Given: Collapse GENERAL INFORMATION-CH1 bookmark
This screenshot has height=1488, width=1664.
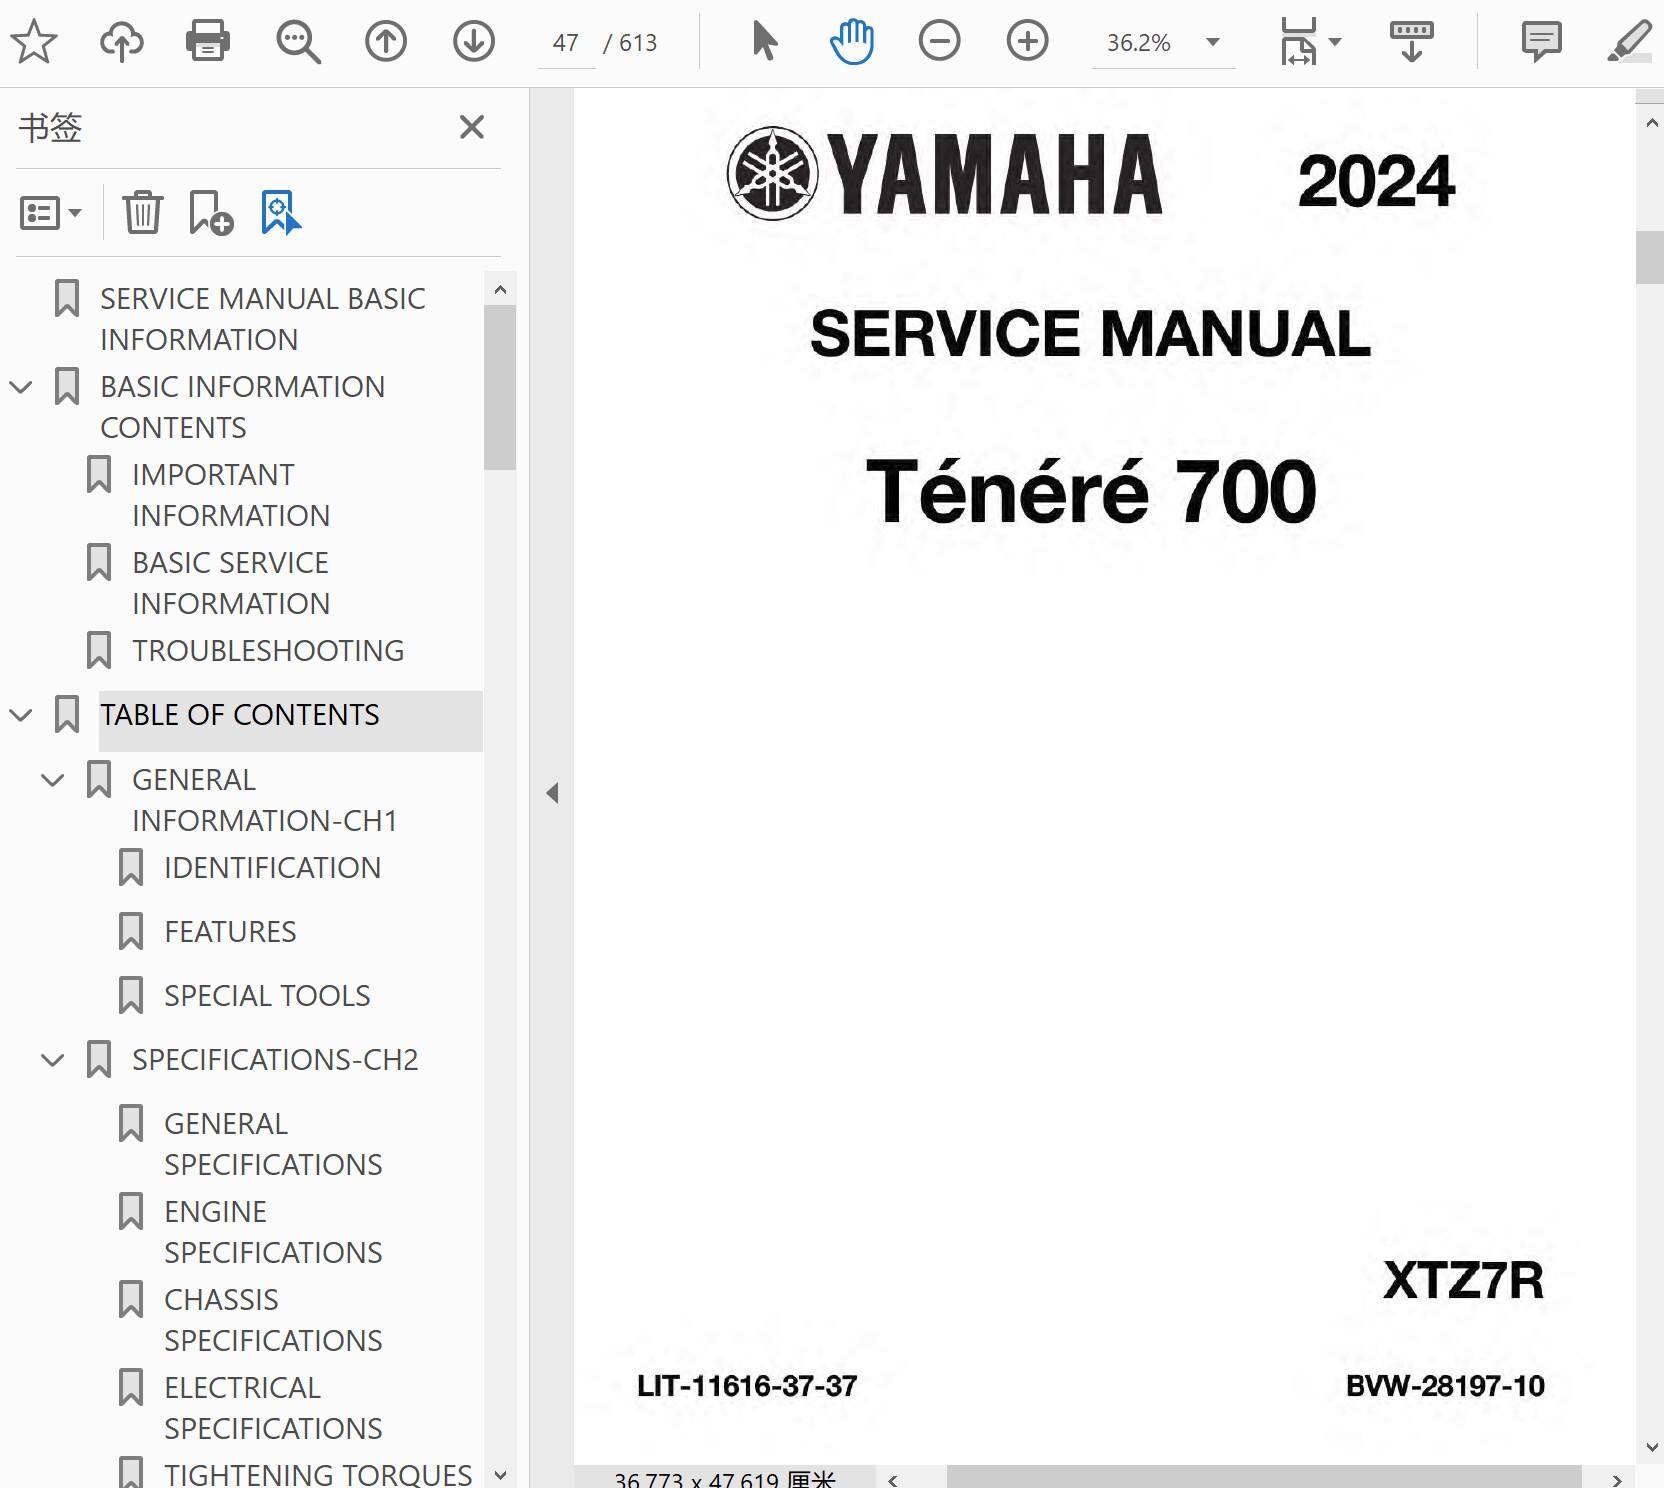Looking at the screenshot, I should tap(53, 780).
